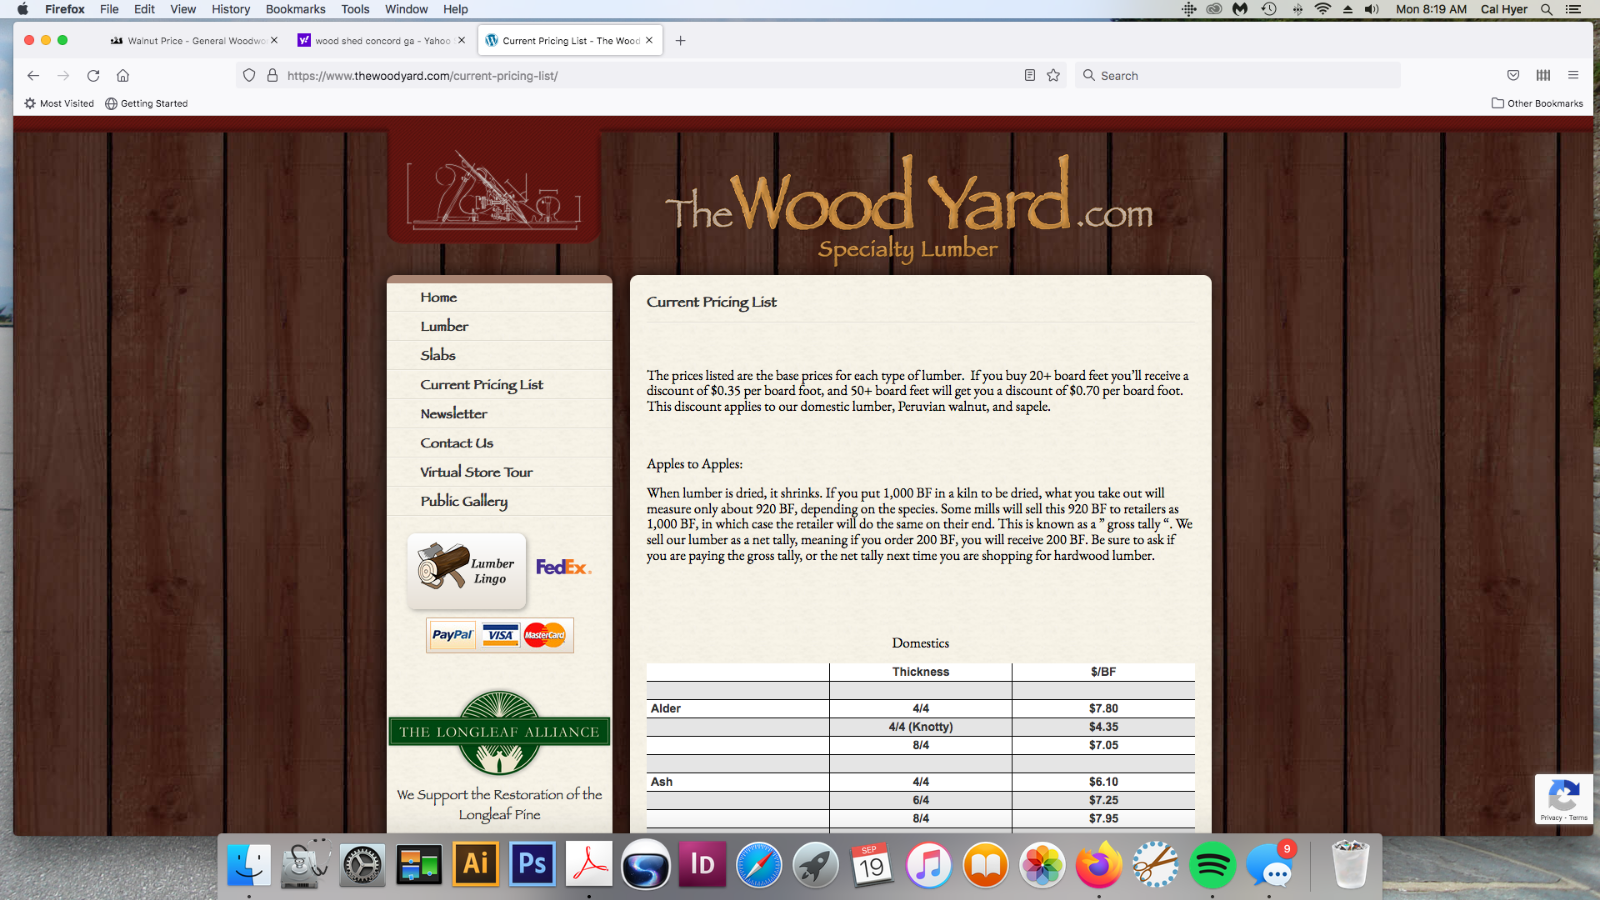Click the Contact Us navigation link
This screenshot has height=900, width=1600.
456,443
